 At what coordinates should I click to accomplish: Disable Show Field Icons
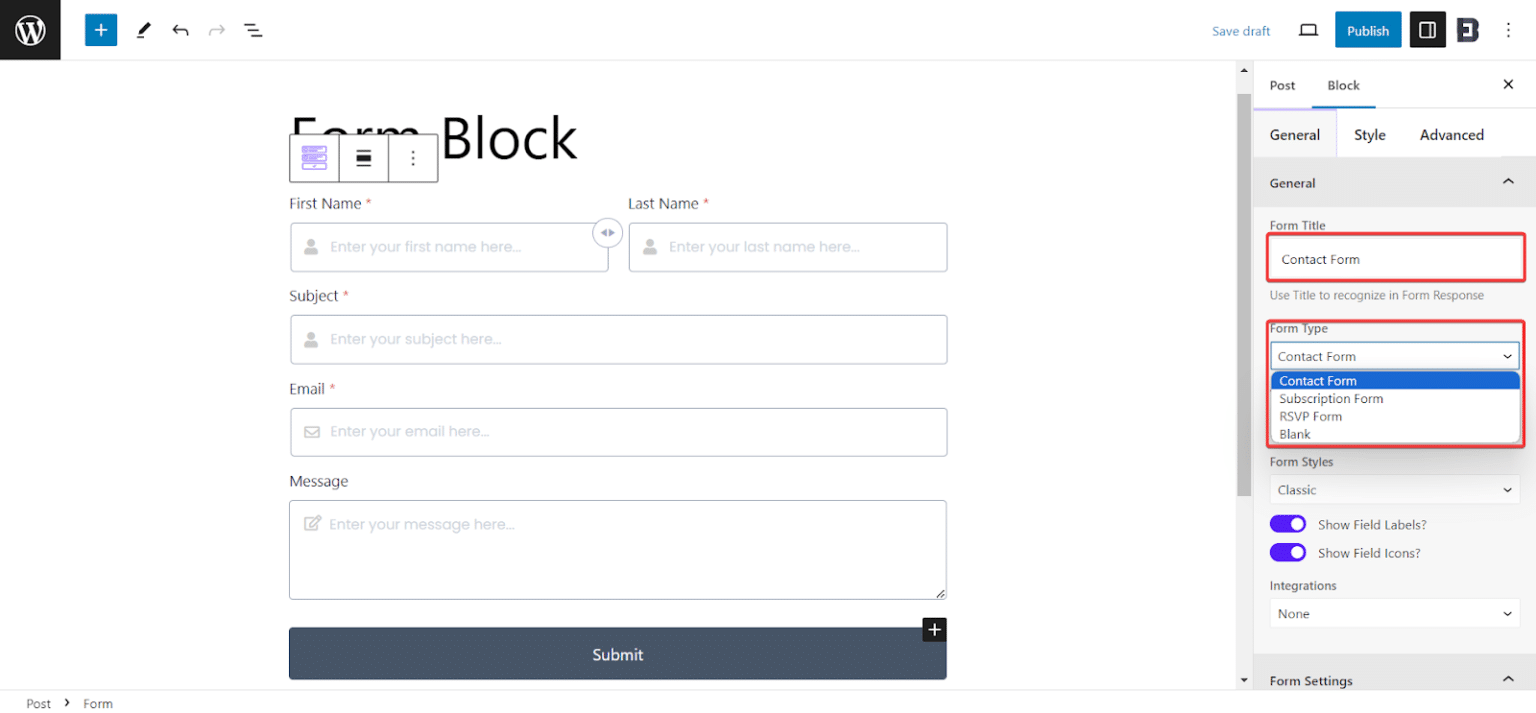point(1288,552)
